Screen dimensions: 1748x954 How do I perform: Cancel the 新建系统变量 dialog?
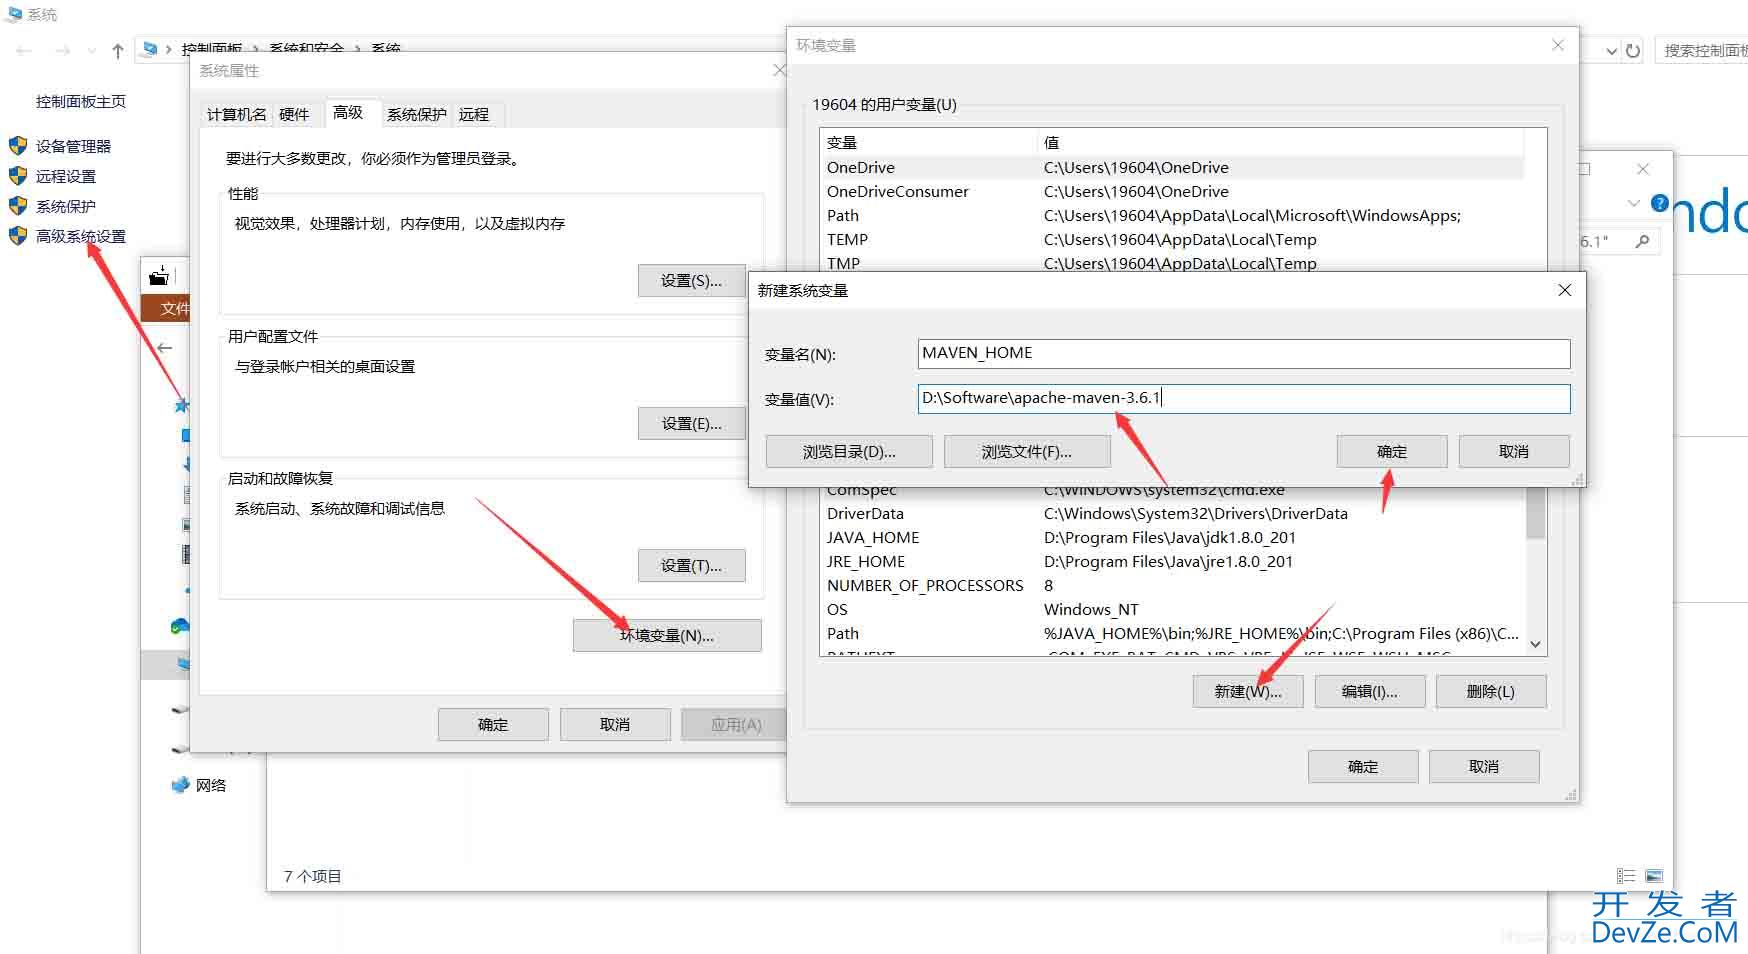coord(1514,452)
